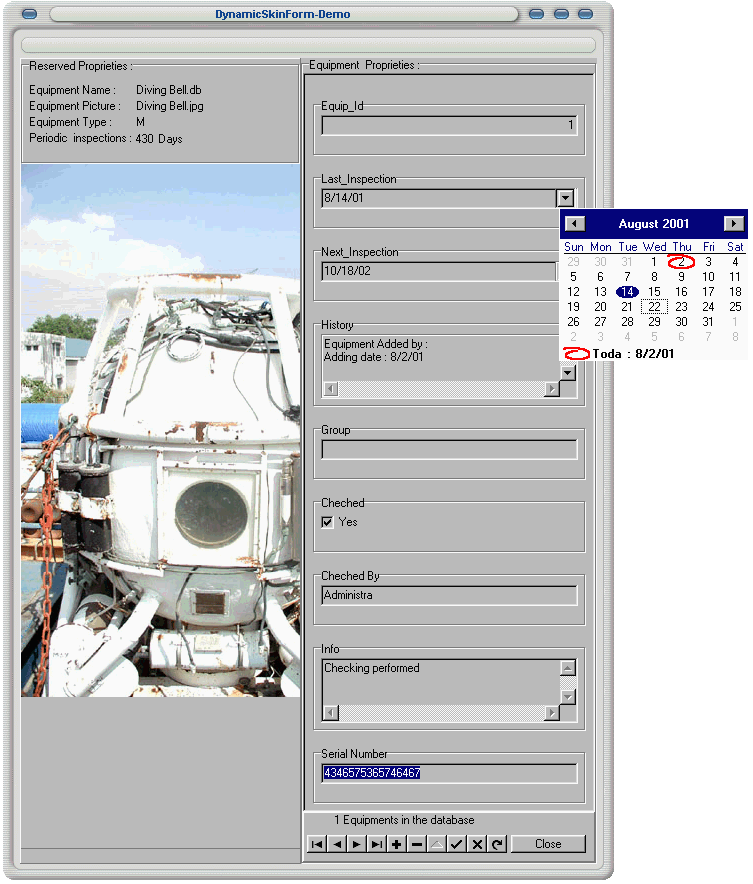Go to previous month in calendar
The width and height of the screenshot is (753, 884).
pyautogui.click(x=574, y=224)
